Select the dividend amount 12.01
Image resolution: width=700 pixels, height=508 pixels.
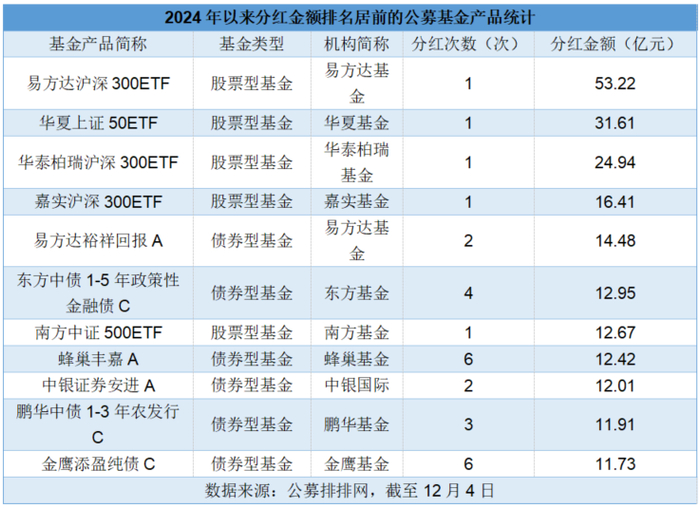(x=615, y=385)
